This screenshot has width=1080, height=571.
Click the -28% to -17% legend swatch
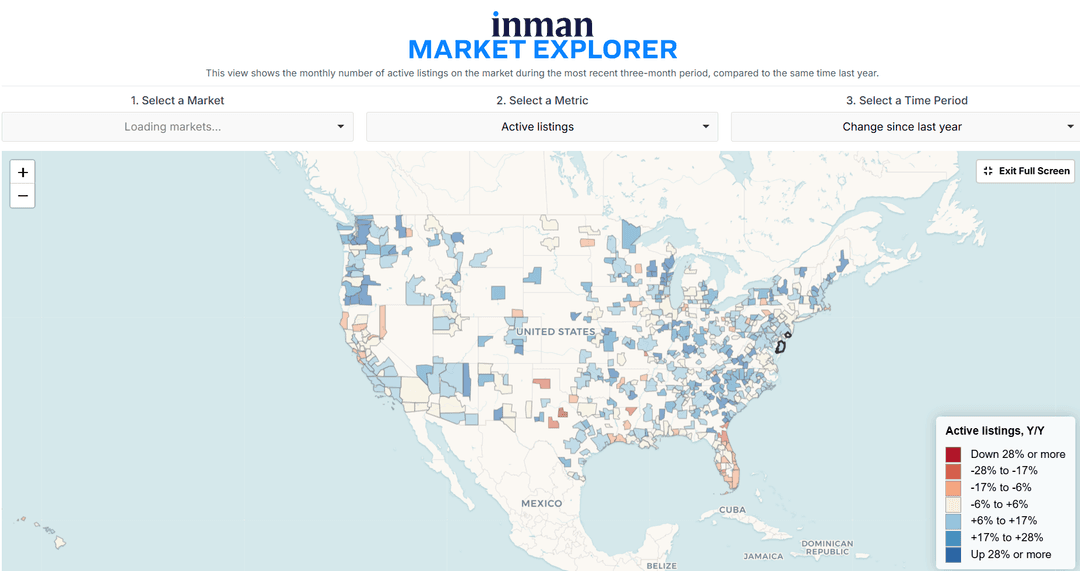953,471
